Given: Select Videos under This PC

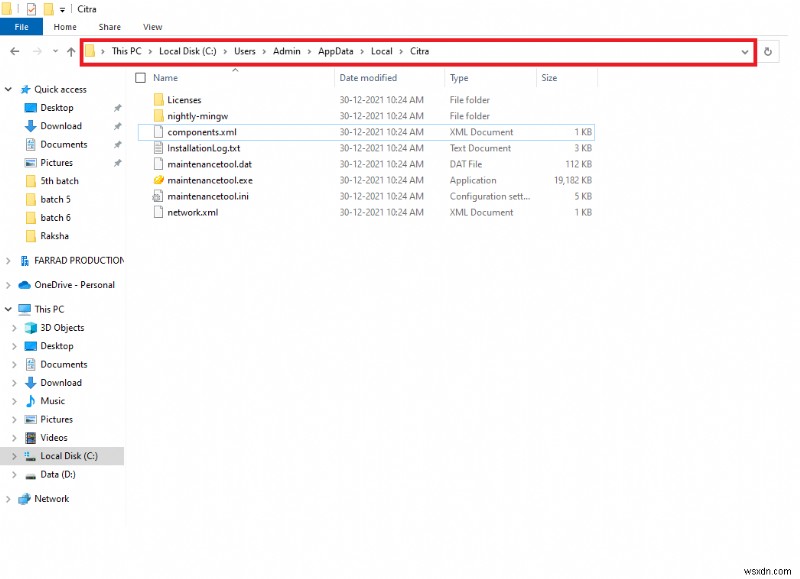Looking at the screenshot, I should [54, 438].
